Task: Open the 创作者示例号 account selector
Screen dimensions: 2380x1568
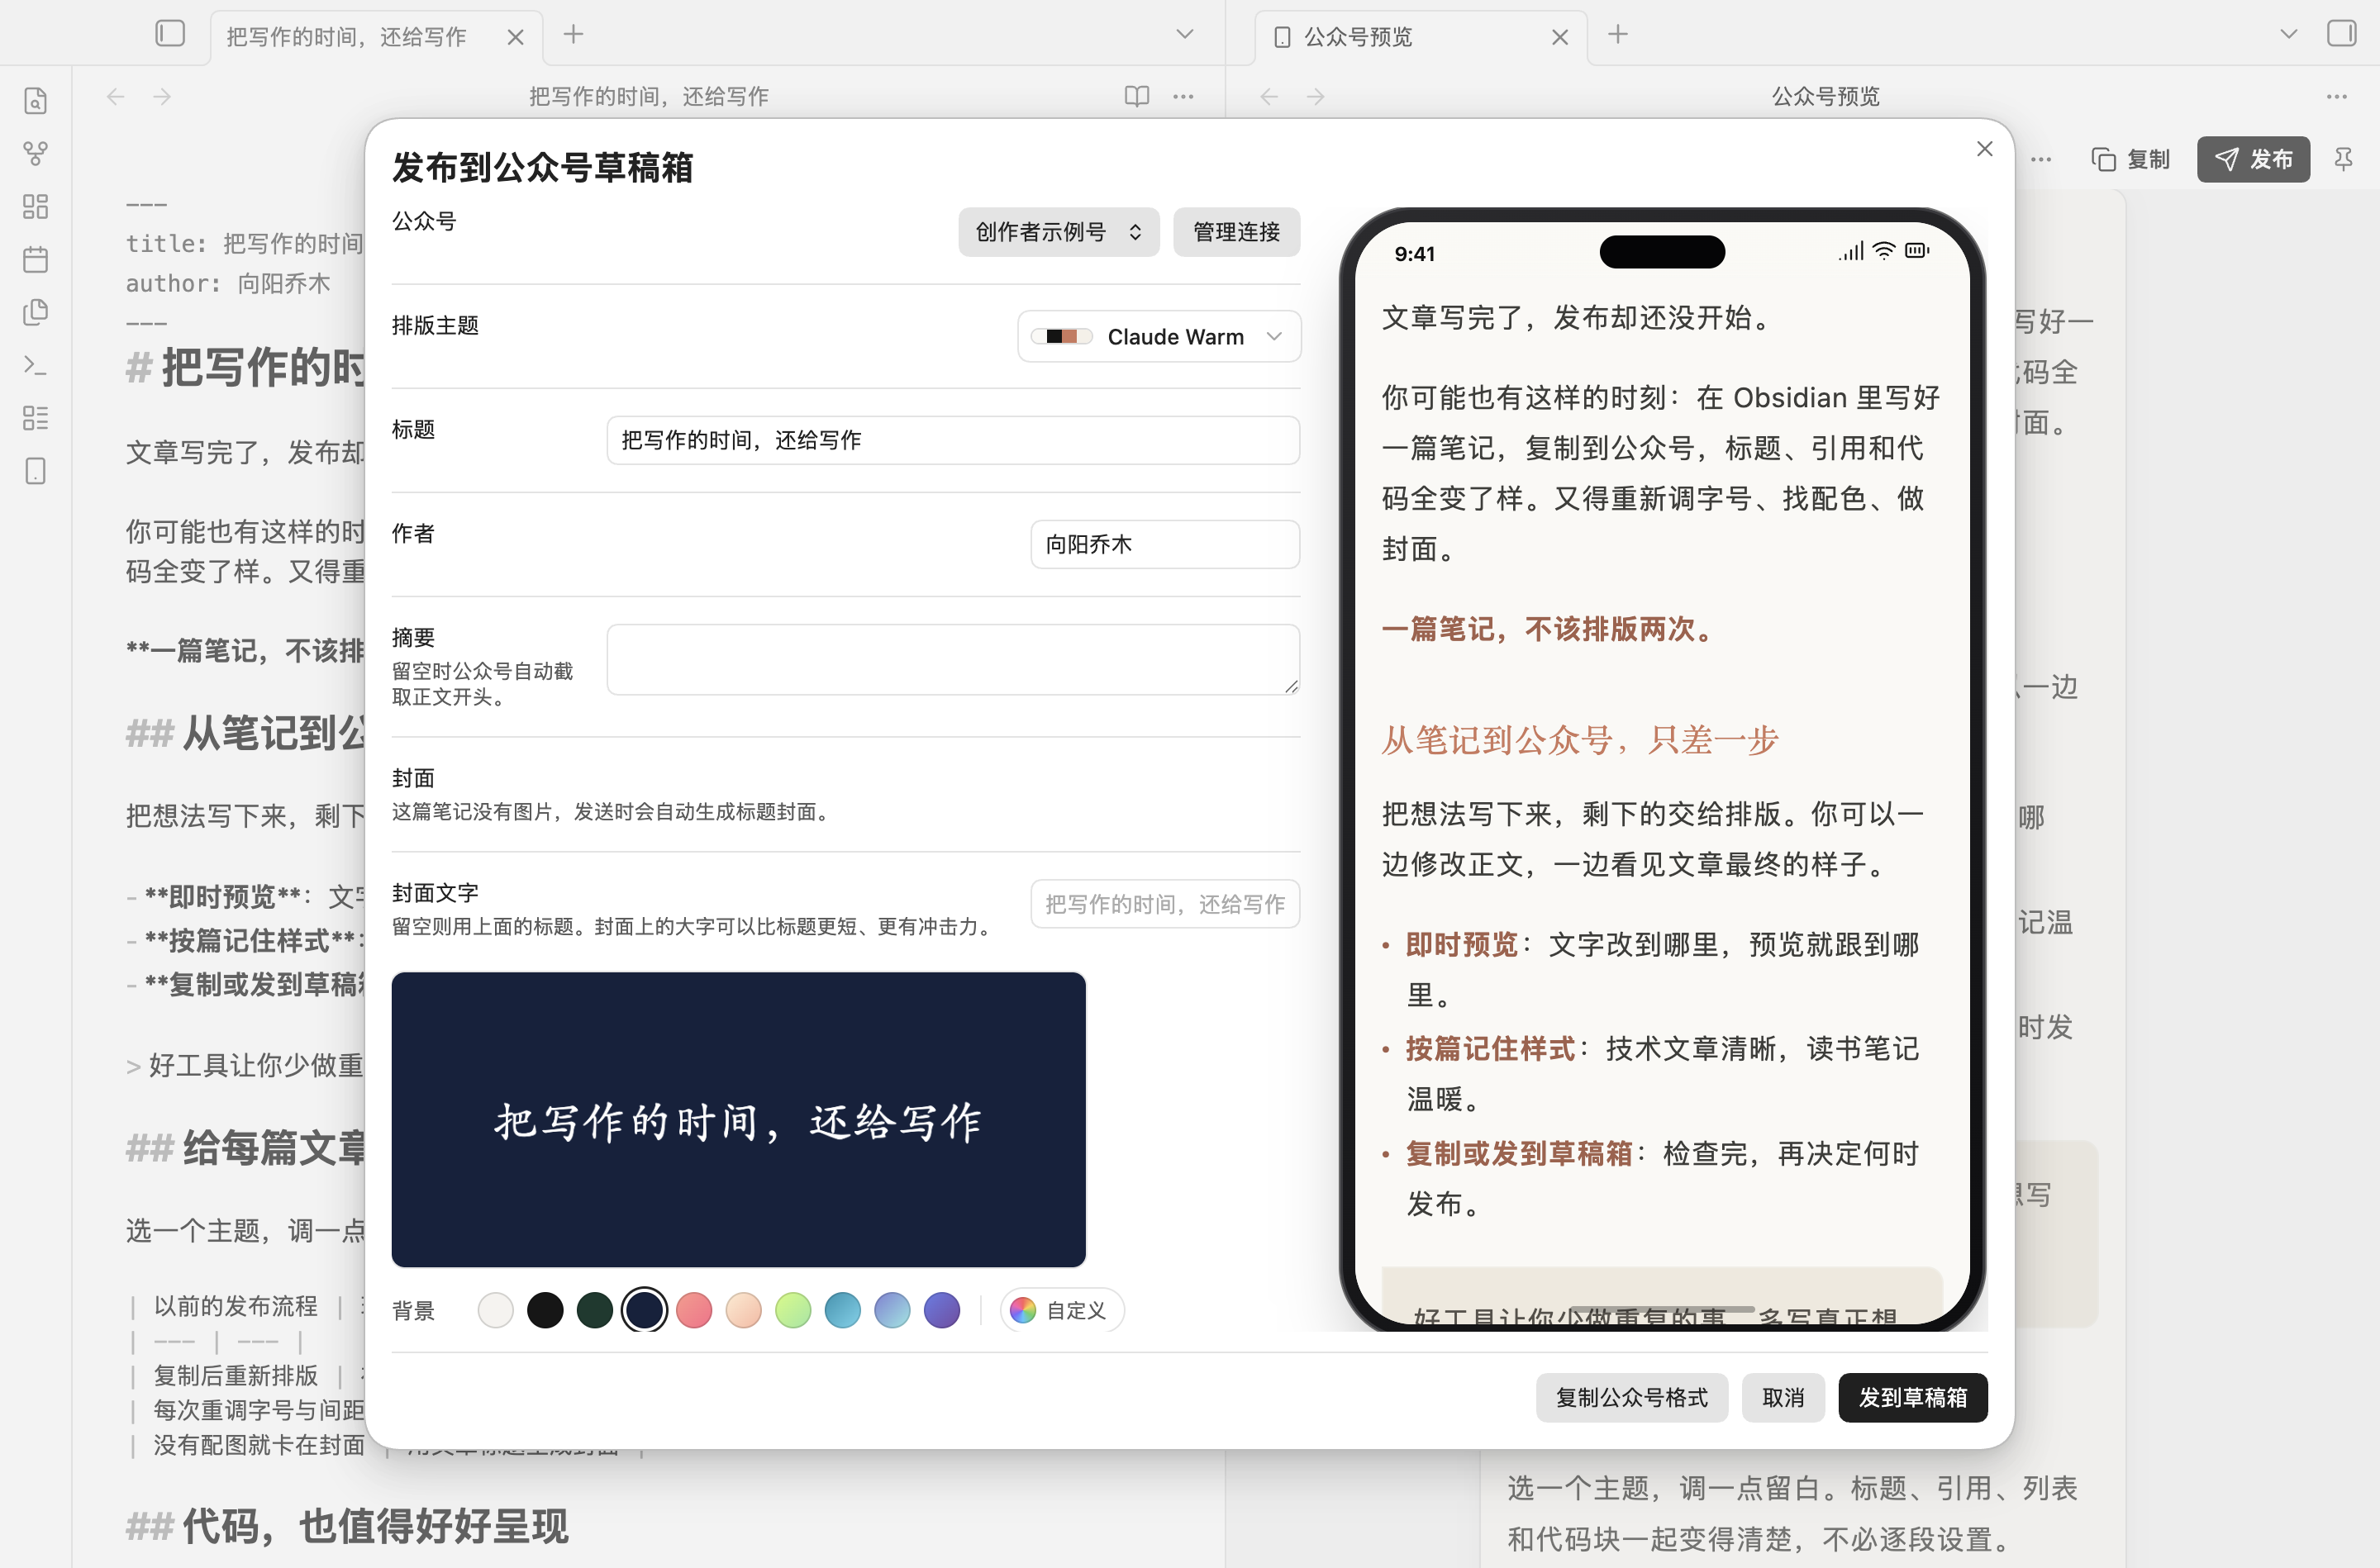Action: click(x=1058, y=232)
